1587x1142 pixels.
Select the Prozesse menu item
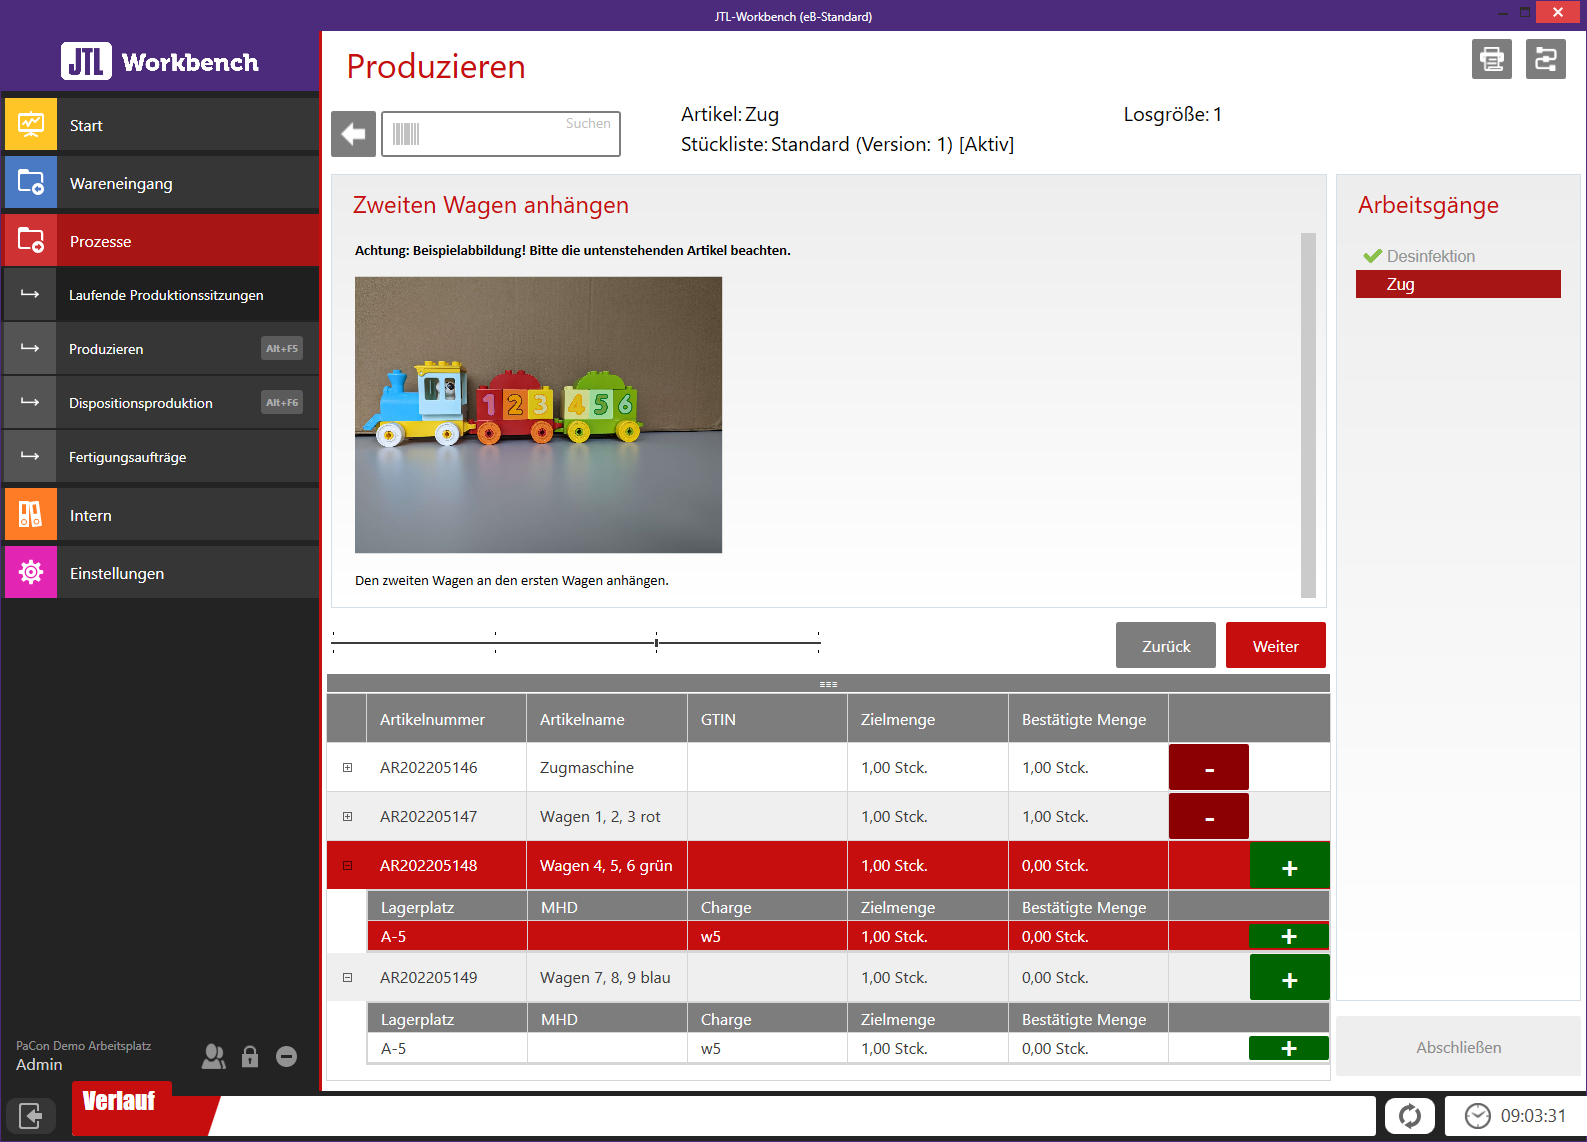coord(161,241)
